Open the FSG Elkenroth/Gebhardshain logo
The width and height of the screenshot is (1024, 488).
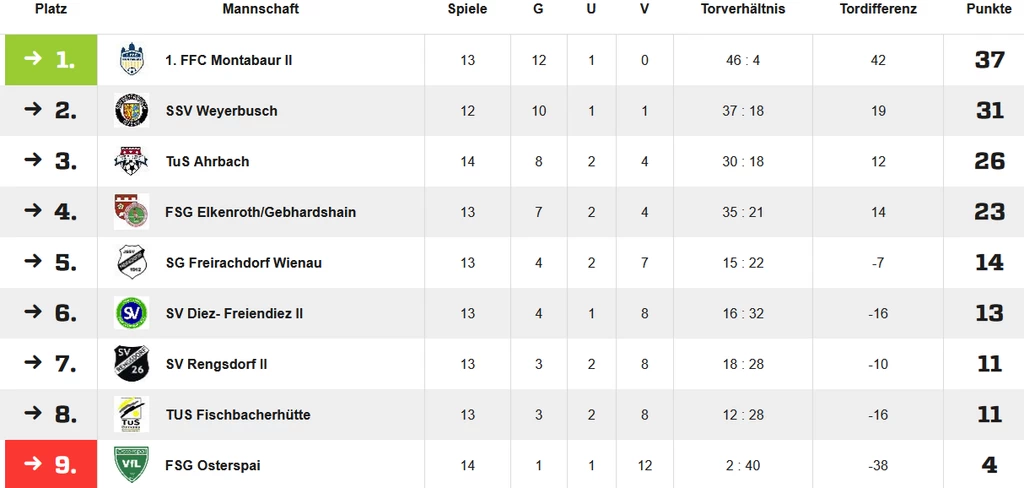[x=131, y=212]
